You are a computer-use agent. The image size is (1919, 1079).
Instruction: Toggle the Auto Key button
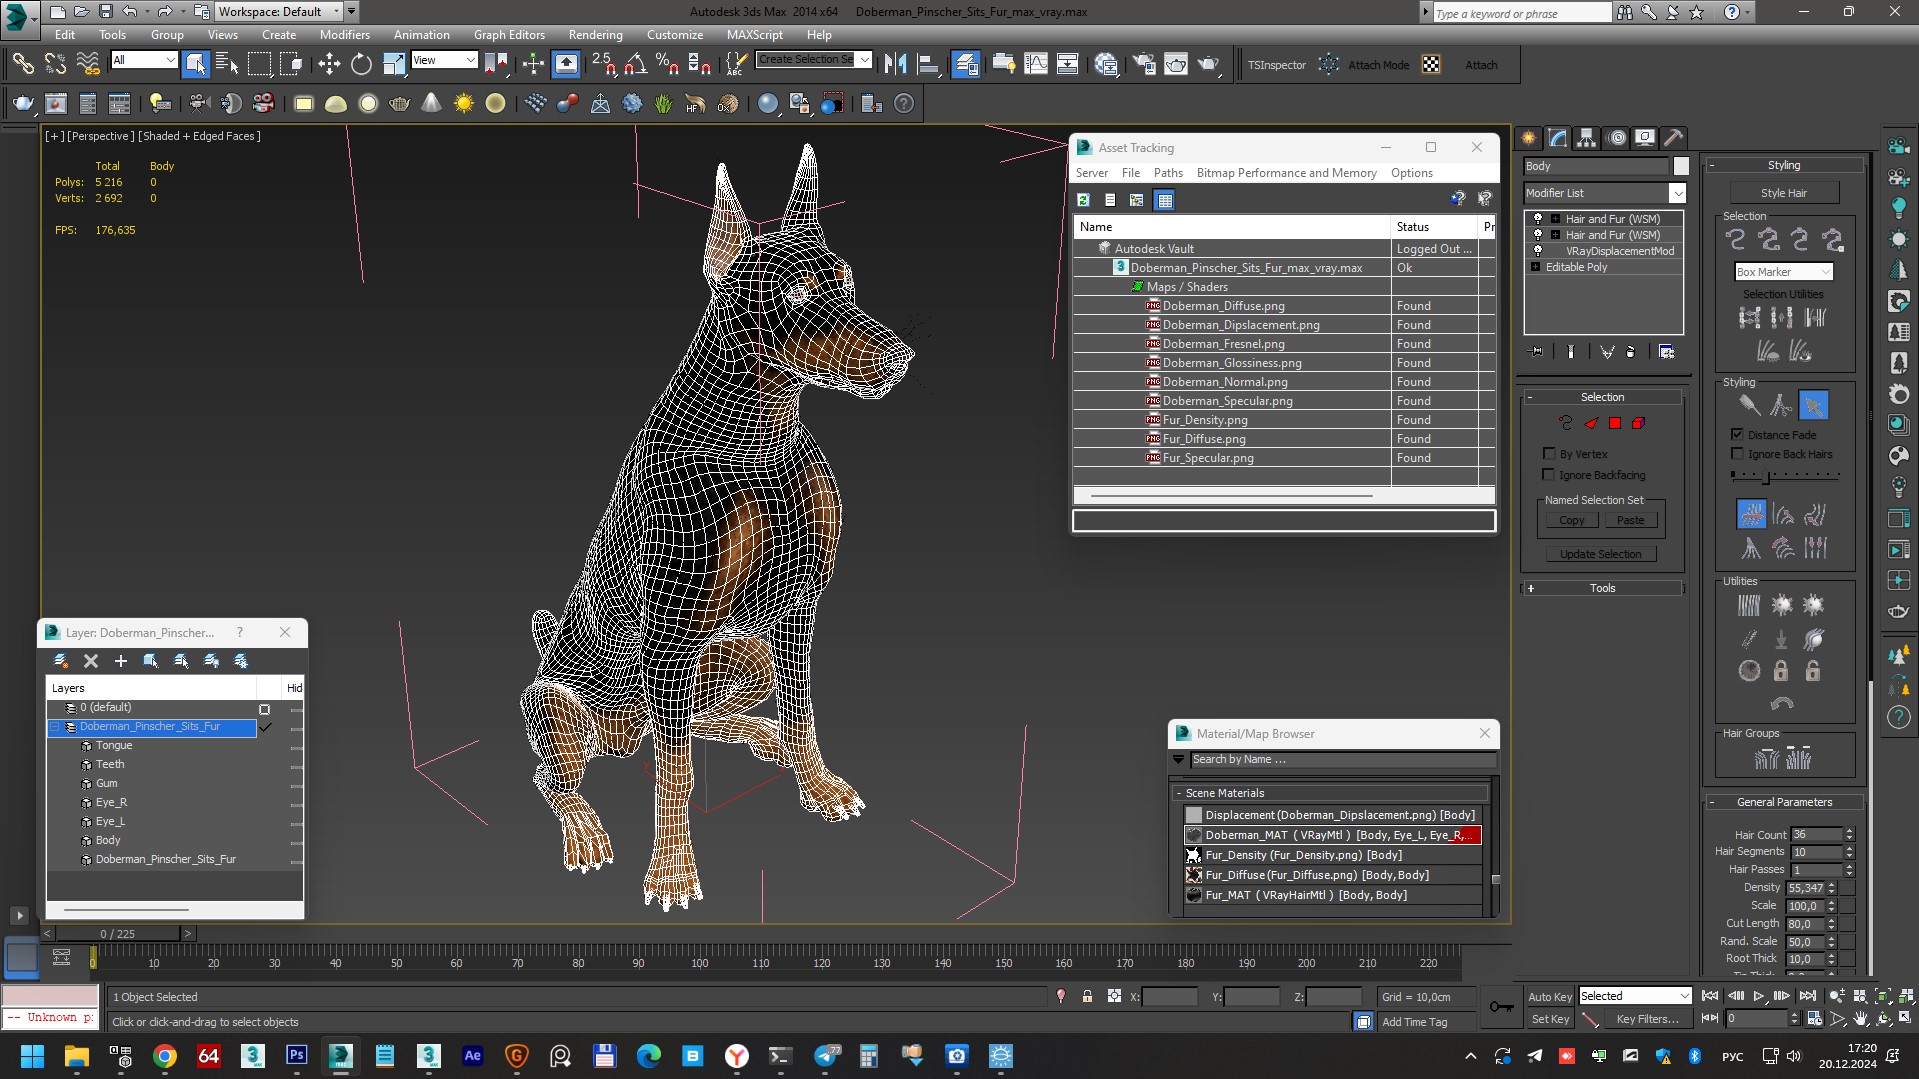point(1549,996)
